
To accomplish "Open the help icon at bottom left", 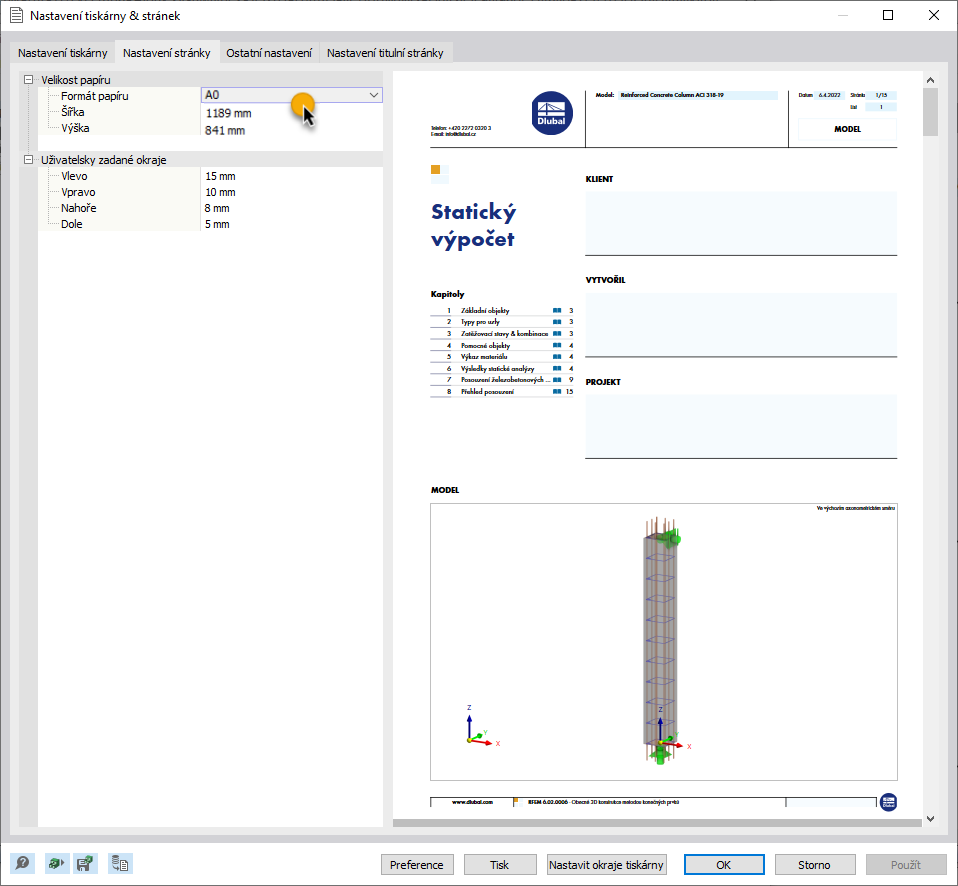I will [x=22, y=863].
